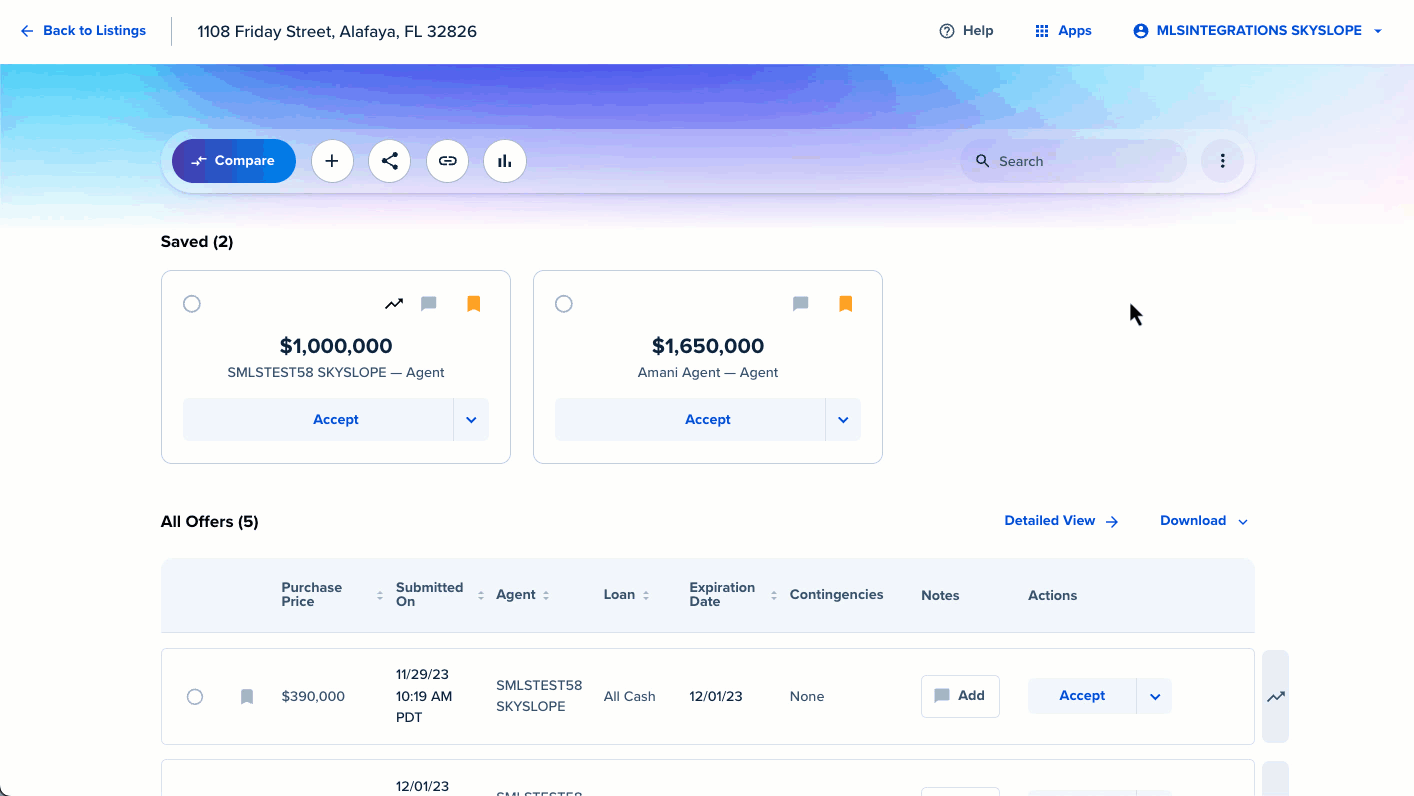Image resolution: width=1414 pixels, height=796 pixels.
Task: Select the $1,650,000 saved offer radio
Action: tap(564, 304)
